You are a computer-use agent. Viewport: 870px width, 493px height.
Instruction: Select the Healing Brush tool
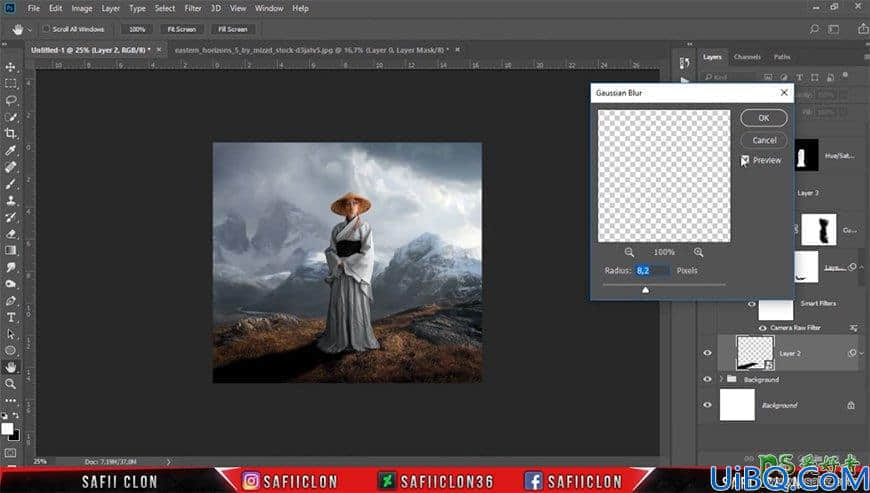[11, 167]
